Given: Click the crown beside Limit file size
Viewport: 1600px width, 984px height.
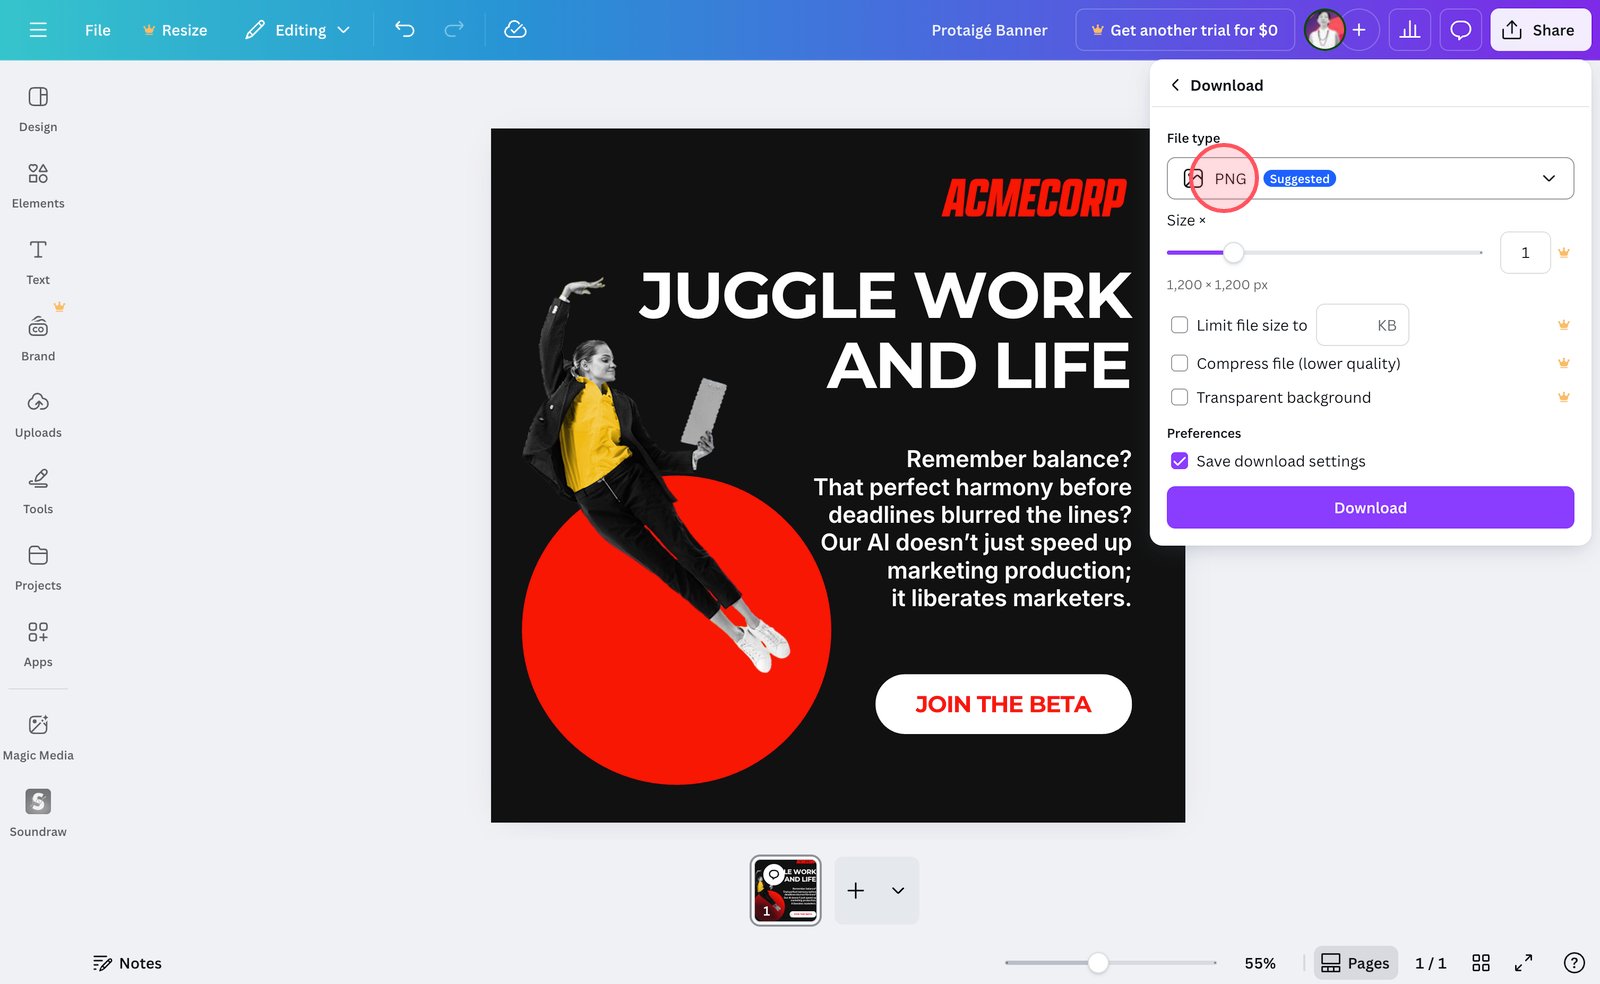Looking at the screenshot, I should [x=1564, y=325].
